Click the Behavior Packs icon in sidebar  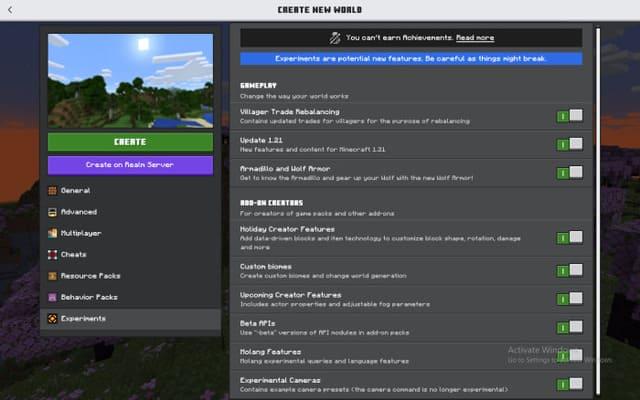click(52, 297)
